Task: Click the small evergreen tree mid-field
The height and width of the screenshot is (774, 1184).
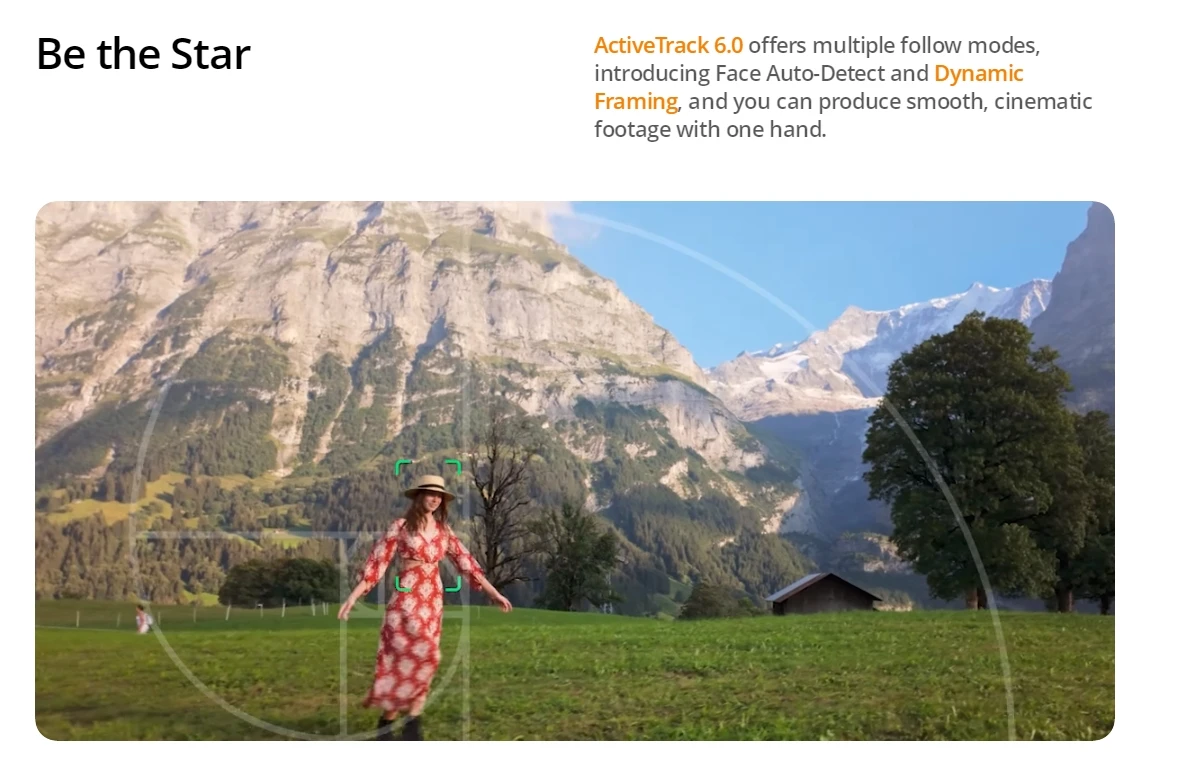Action: (578, 557)
